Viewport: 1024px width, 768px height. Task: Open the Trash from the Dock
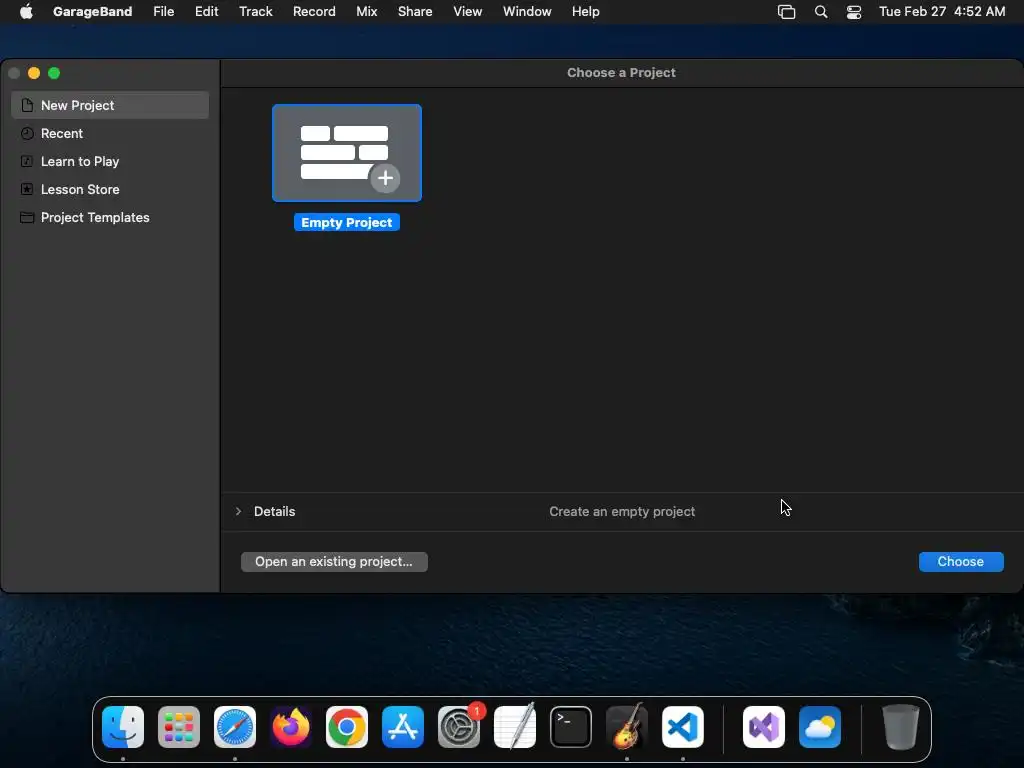(901, 727)
